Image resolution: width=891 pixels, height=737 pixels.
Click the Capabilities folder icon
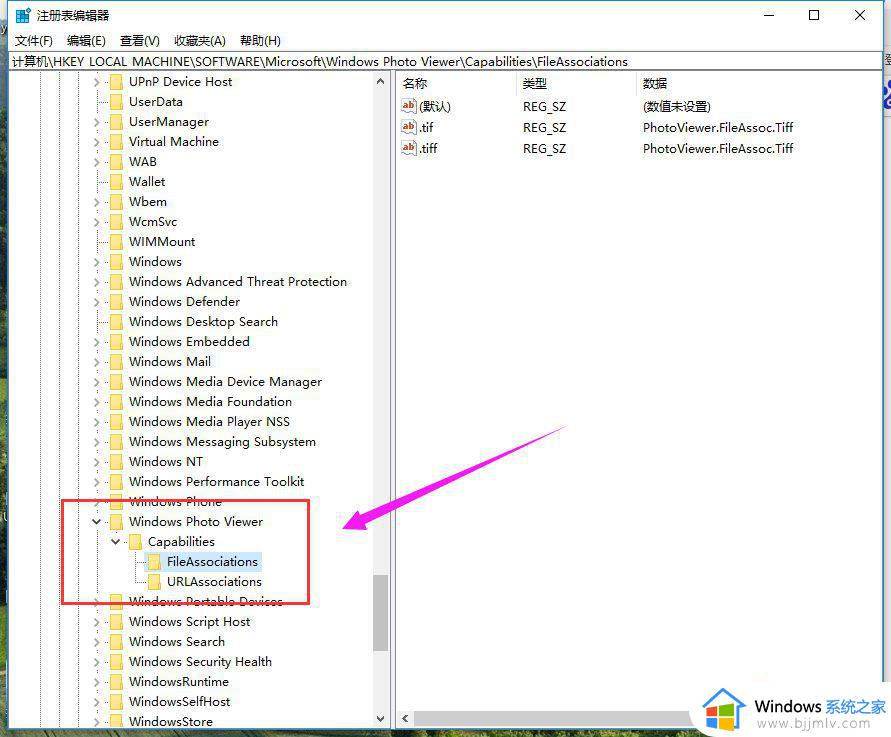click(135, 542)
